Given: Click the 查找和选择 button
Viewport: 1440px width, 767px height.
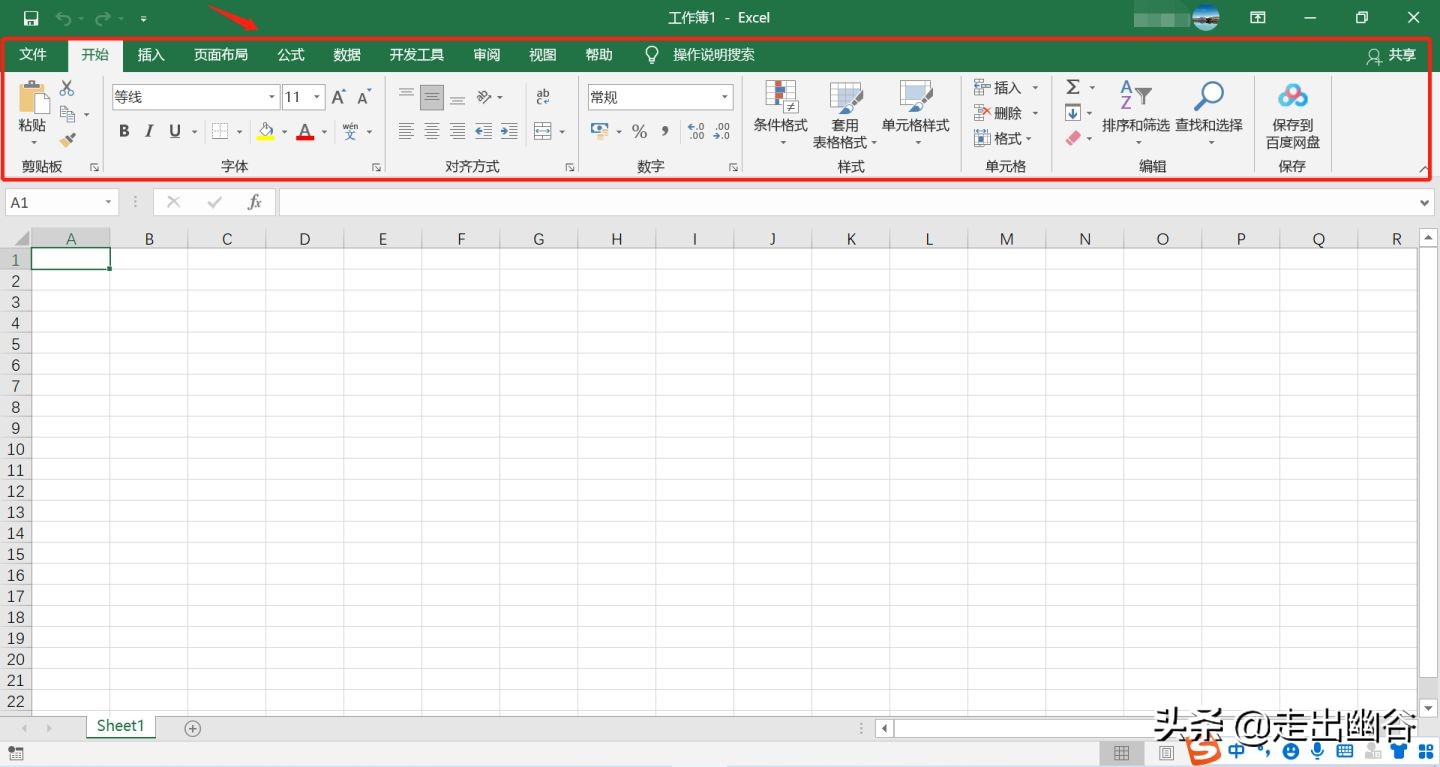Looking at the screenshot, I should coord(1209,113).
